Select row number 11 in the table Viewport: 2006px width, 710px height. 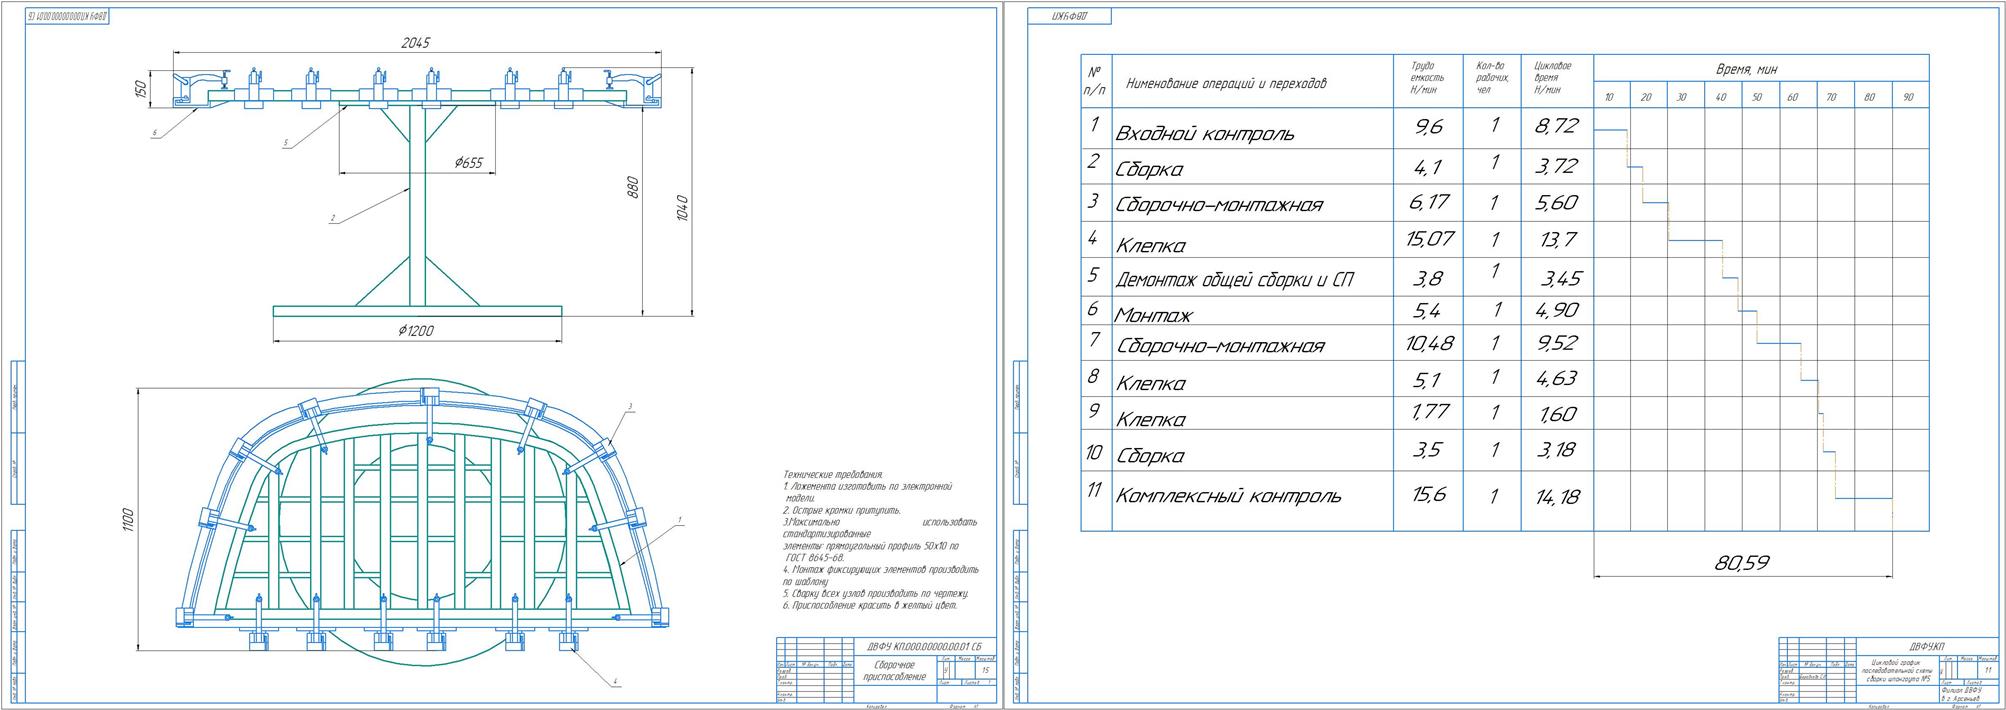point(1094,490)
